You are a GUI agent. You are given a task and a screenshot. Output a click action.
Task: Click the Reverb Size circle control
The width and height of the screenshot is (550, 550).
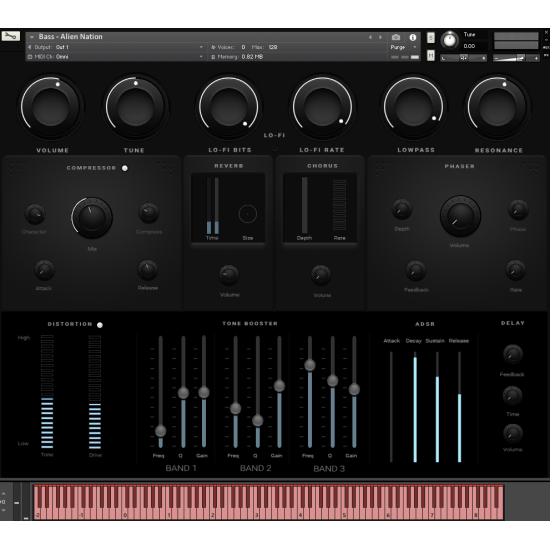[x=248, y=214]
